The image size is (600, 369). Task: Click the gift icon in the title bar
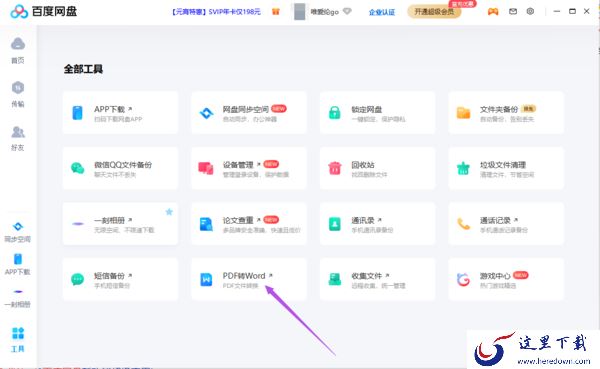276,12
